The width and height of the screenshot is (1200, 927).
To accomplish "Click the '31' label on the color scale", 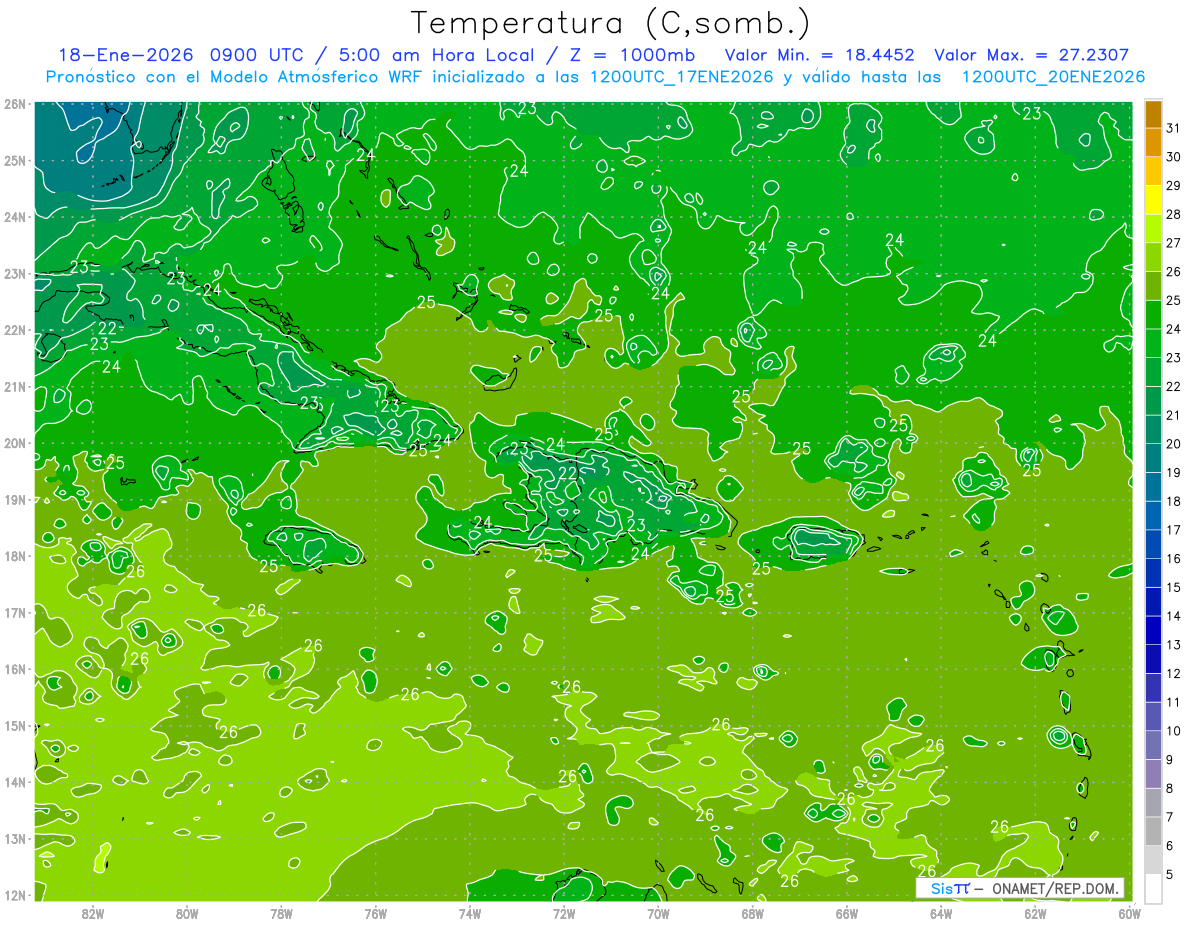I will pyautogui.click(x=1173, y=129).
